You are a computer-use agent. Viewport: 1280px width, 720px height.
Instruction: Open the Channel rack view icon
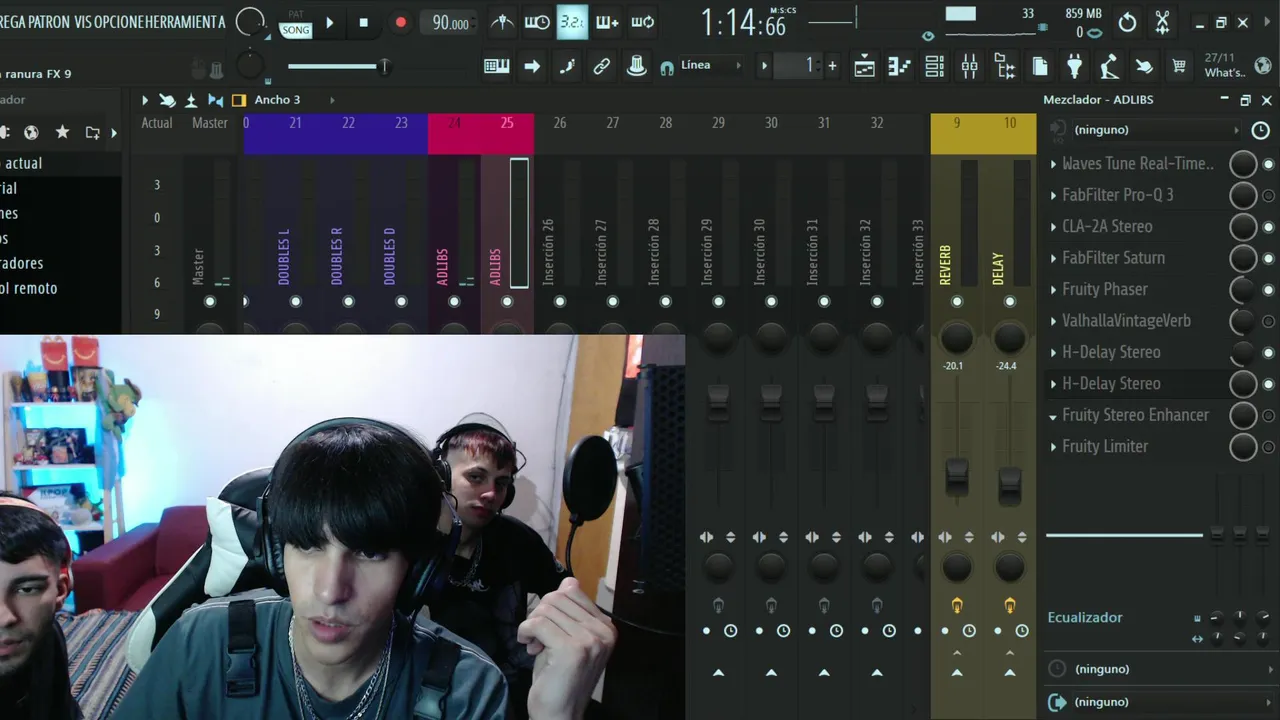coord(934,67)
